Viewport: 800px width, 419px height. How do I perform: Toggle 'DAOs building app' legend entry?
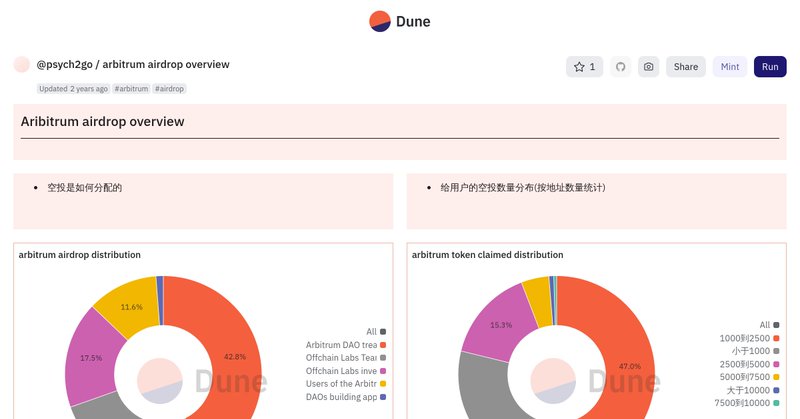point(346,397)
